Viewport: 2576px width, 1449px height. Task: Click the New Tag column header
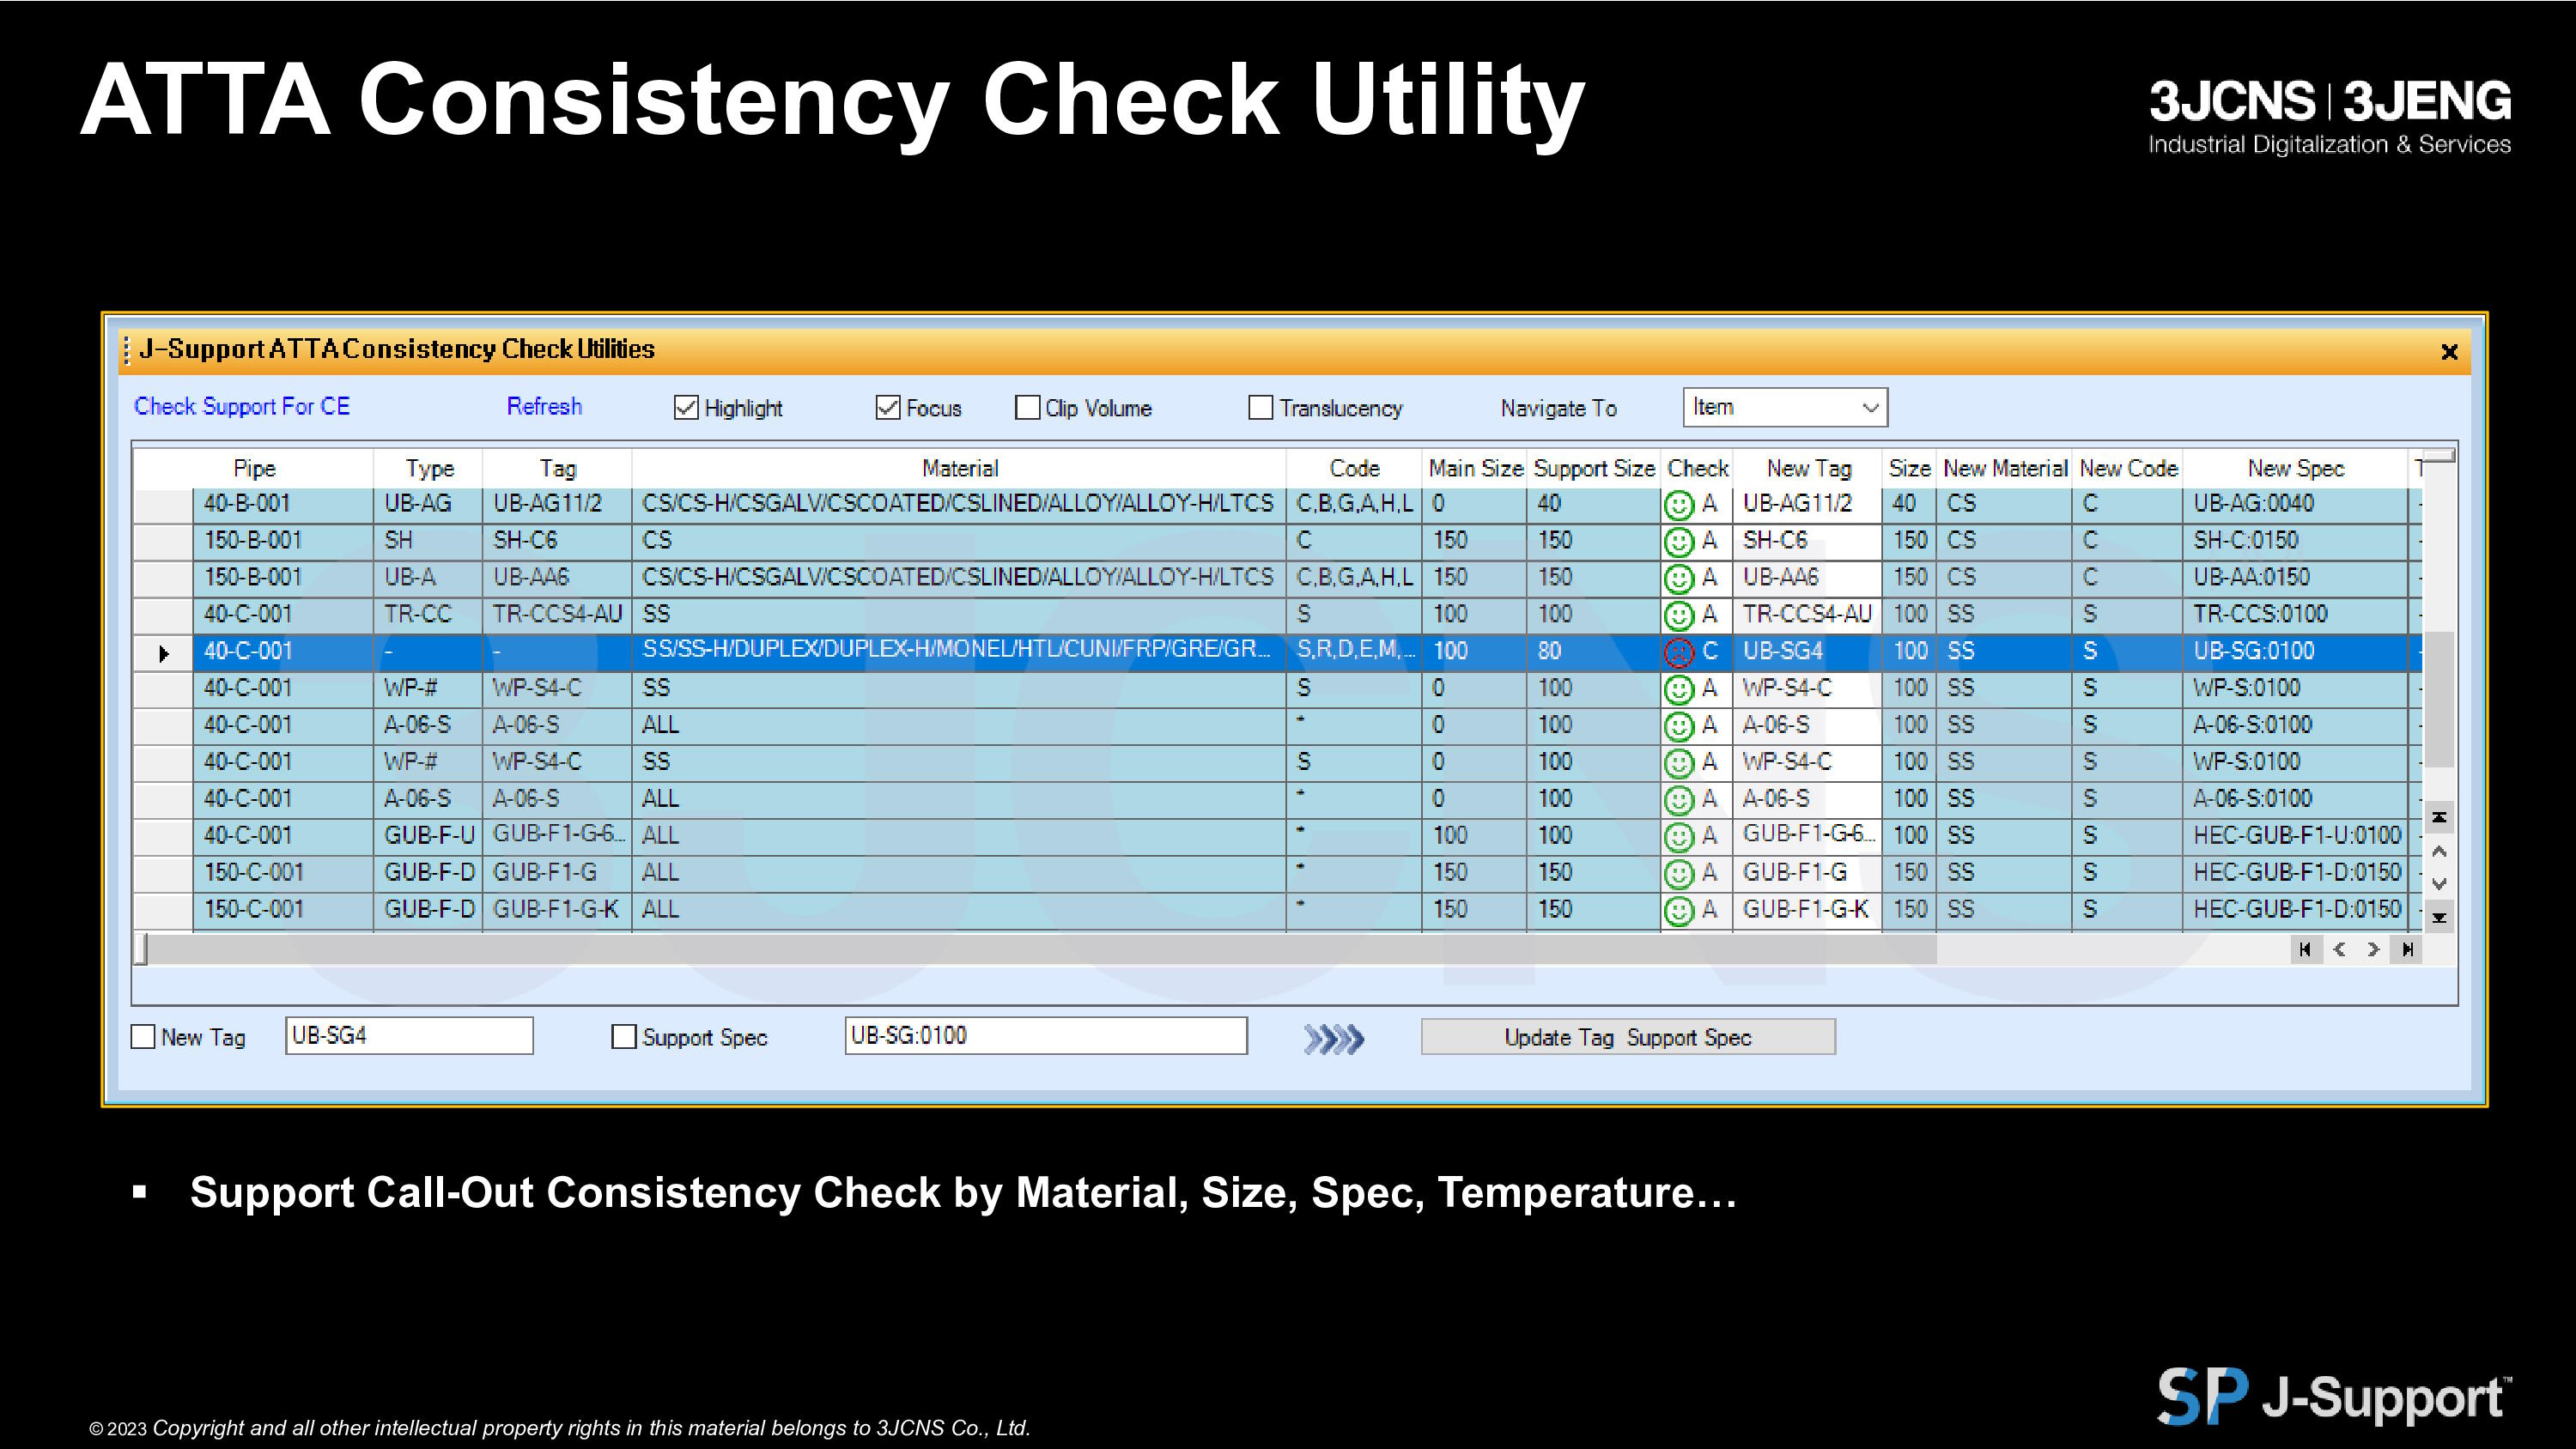pos(1808,468)
